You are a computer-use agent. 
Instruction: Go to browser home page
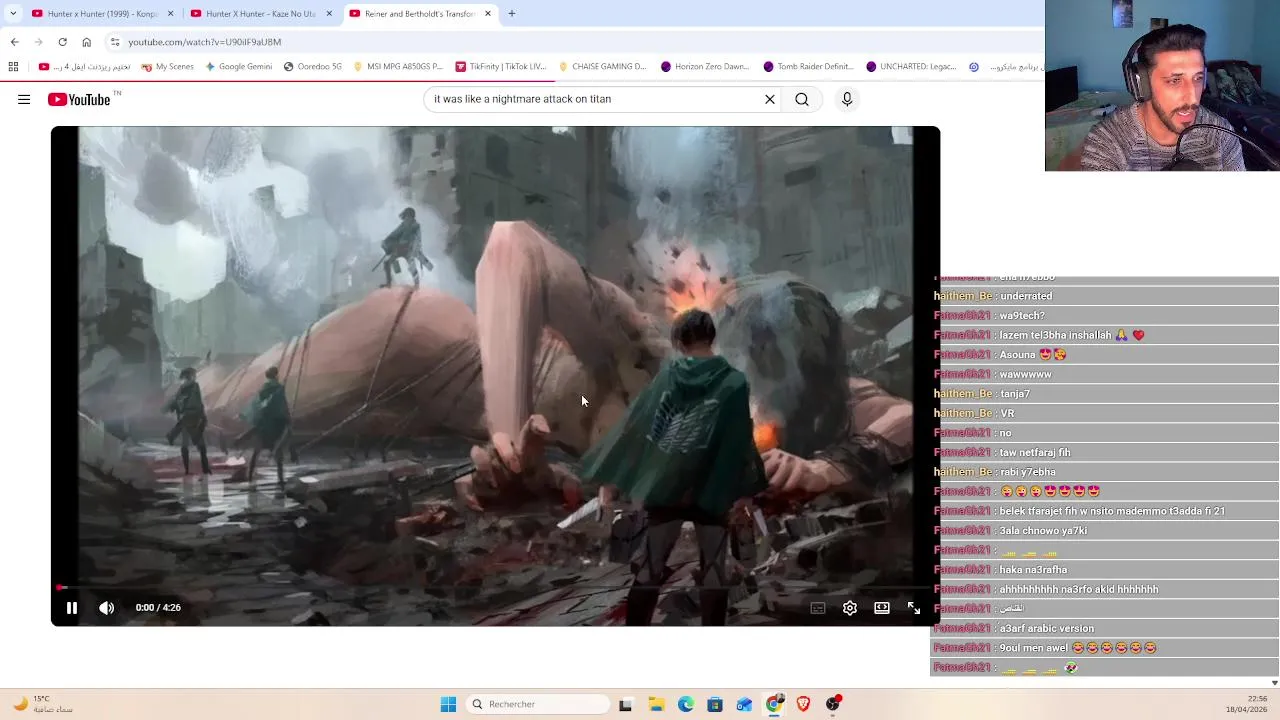(x=86, y=42)
